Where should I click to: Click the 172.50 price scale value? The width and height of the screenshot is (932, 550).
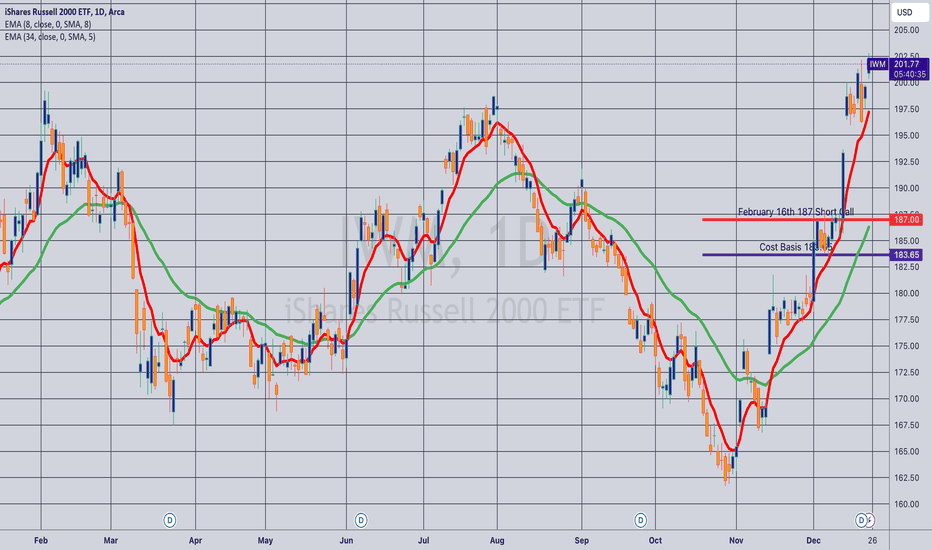[906, 373]
